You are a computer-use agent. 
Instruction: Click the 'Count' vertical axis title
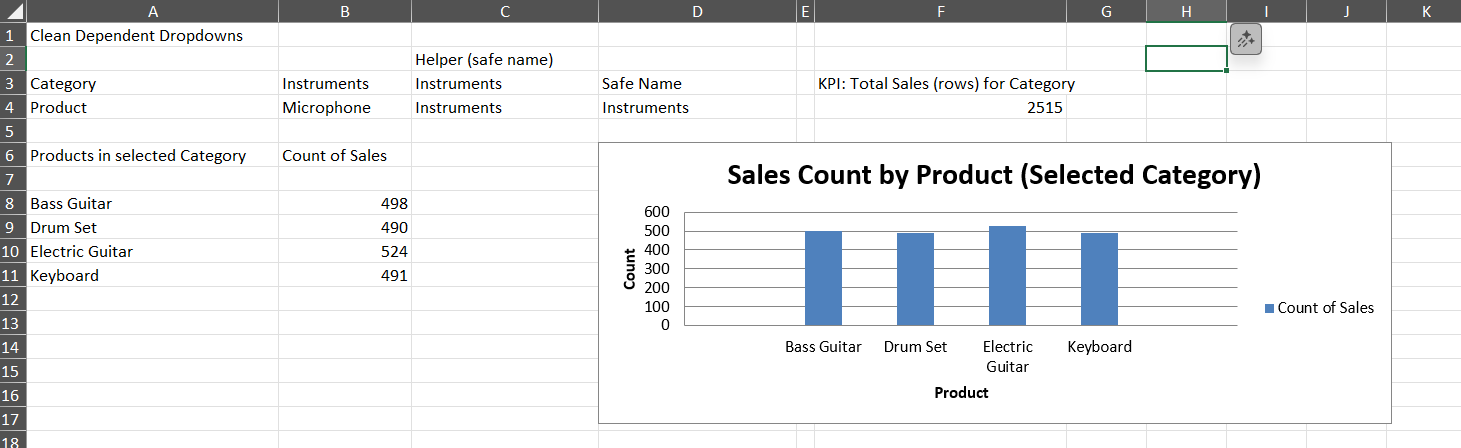(x=629, y=268)
